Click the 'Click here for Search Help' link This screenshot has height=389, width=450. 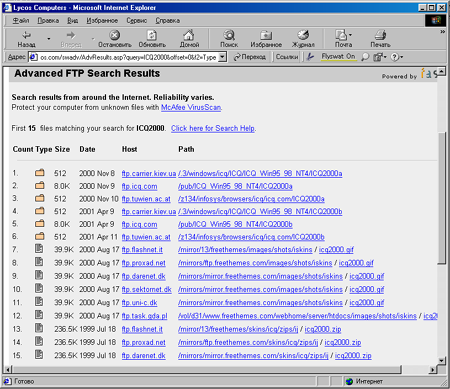click(213, 128)
